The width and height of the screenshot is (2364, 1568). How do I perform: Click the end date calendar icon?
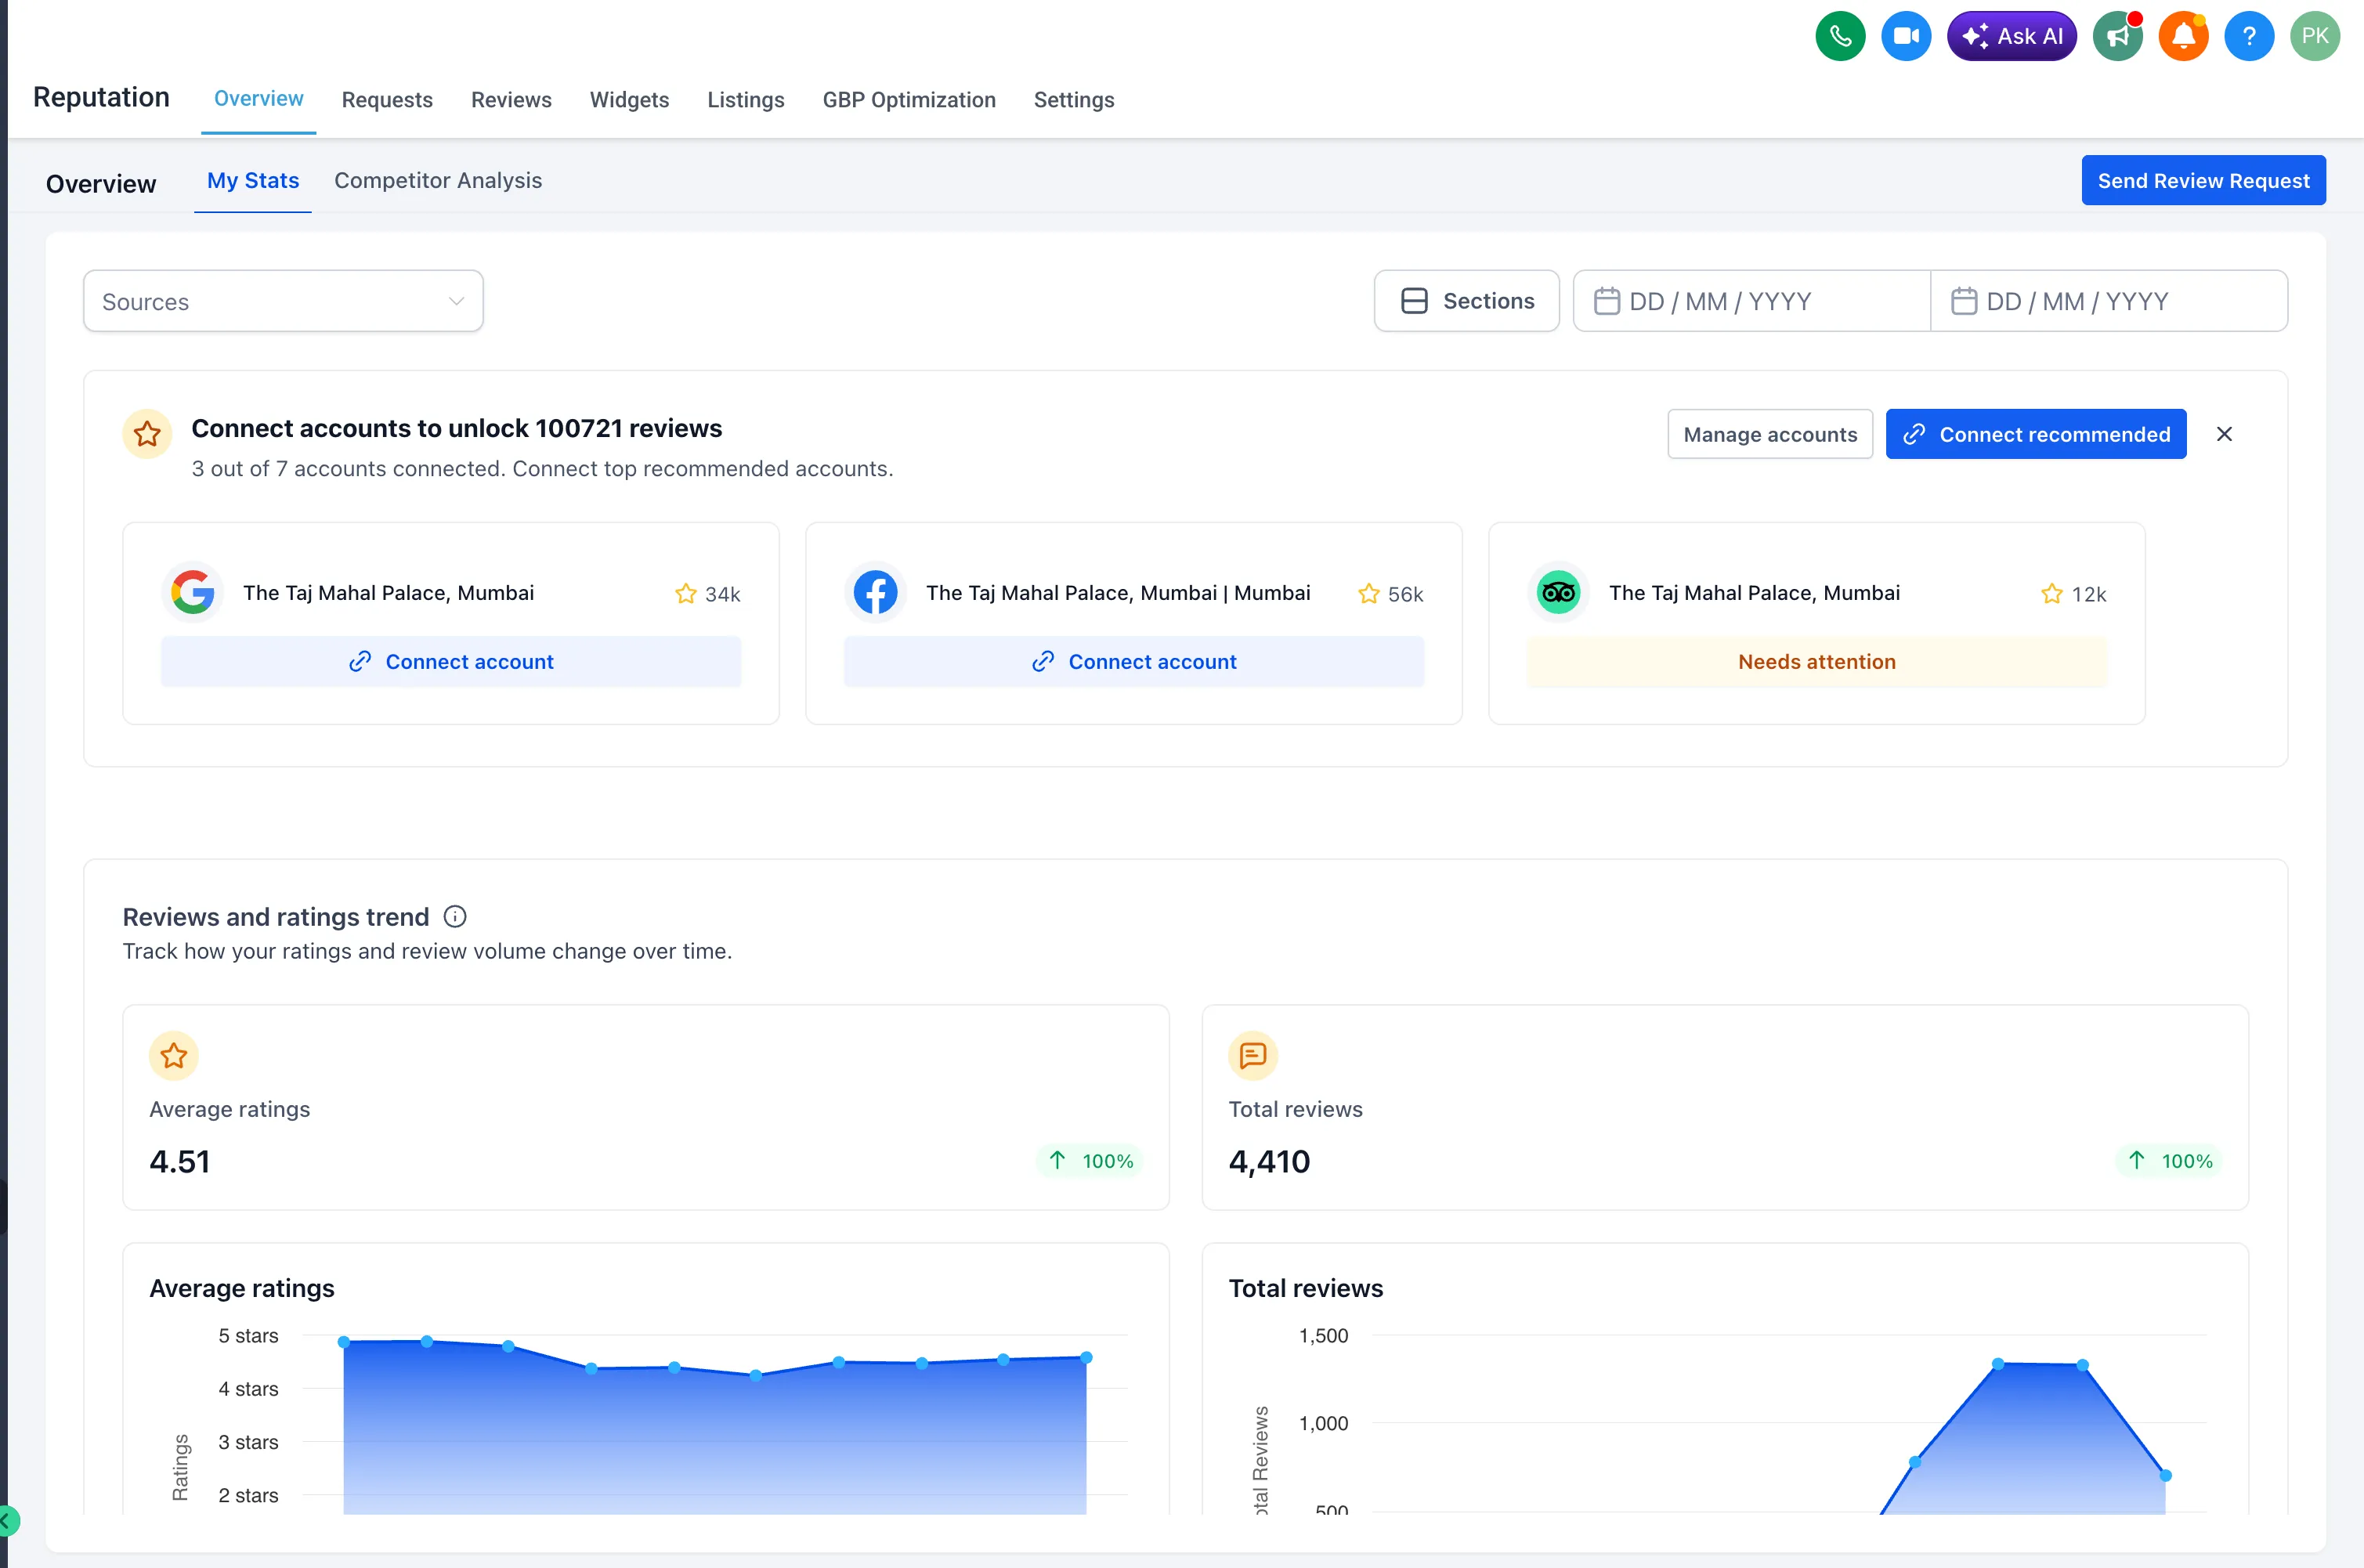[1963, 301]
